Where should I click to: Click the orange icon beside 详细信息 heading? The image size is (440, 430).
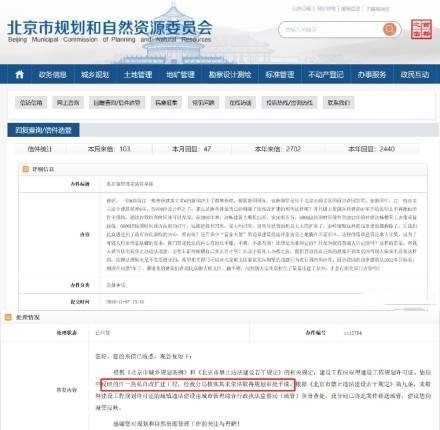25,169
